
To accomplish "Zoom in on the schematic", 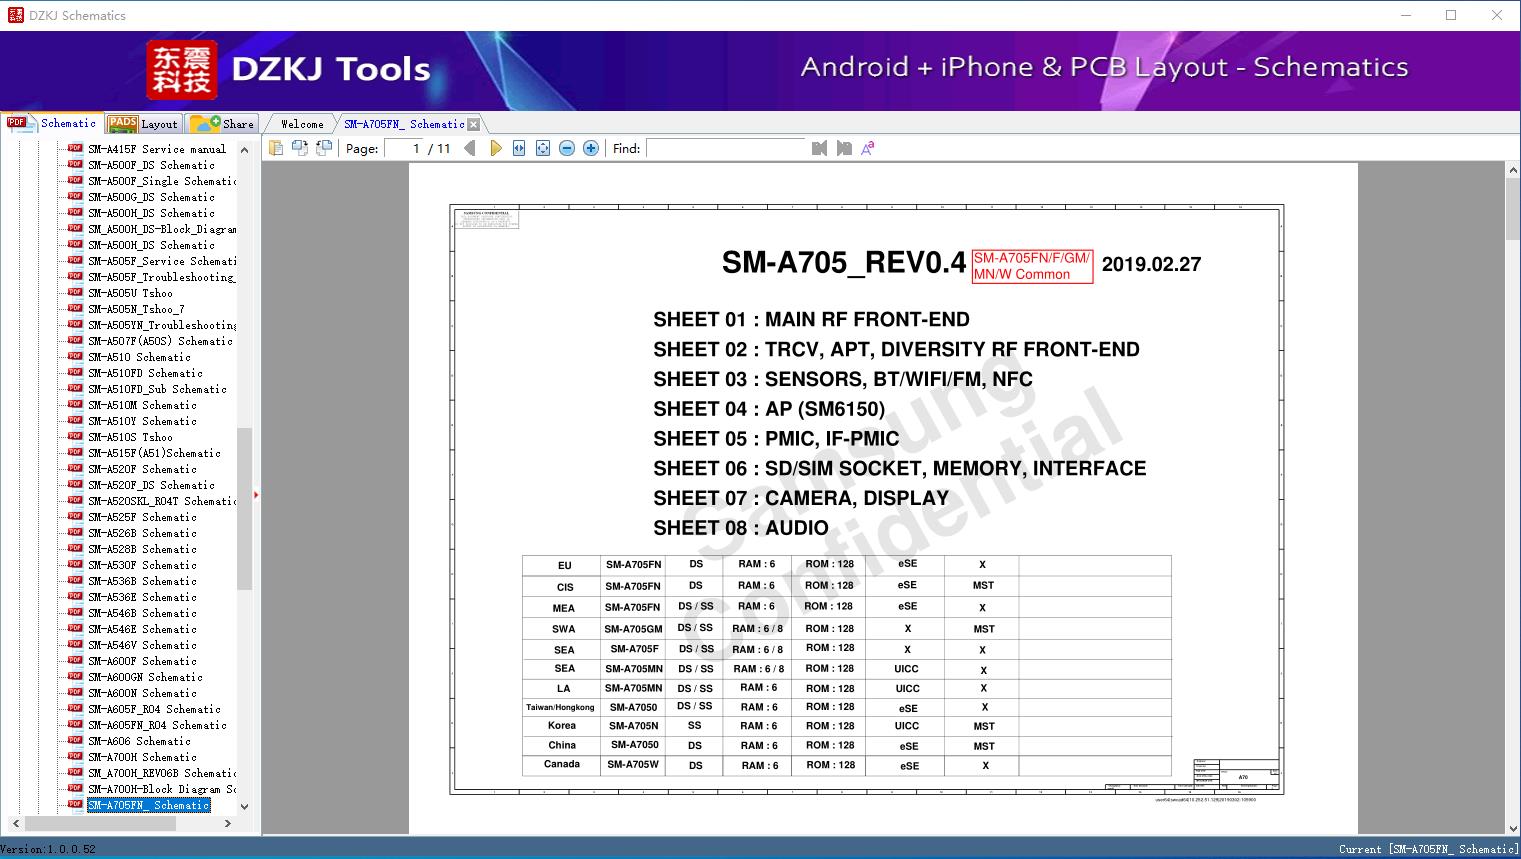I will pos(591,148).
